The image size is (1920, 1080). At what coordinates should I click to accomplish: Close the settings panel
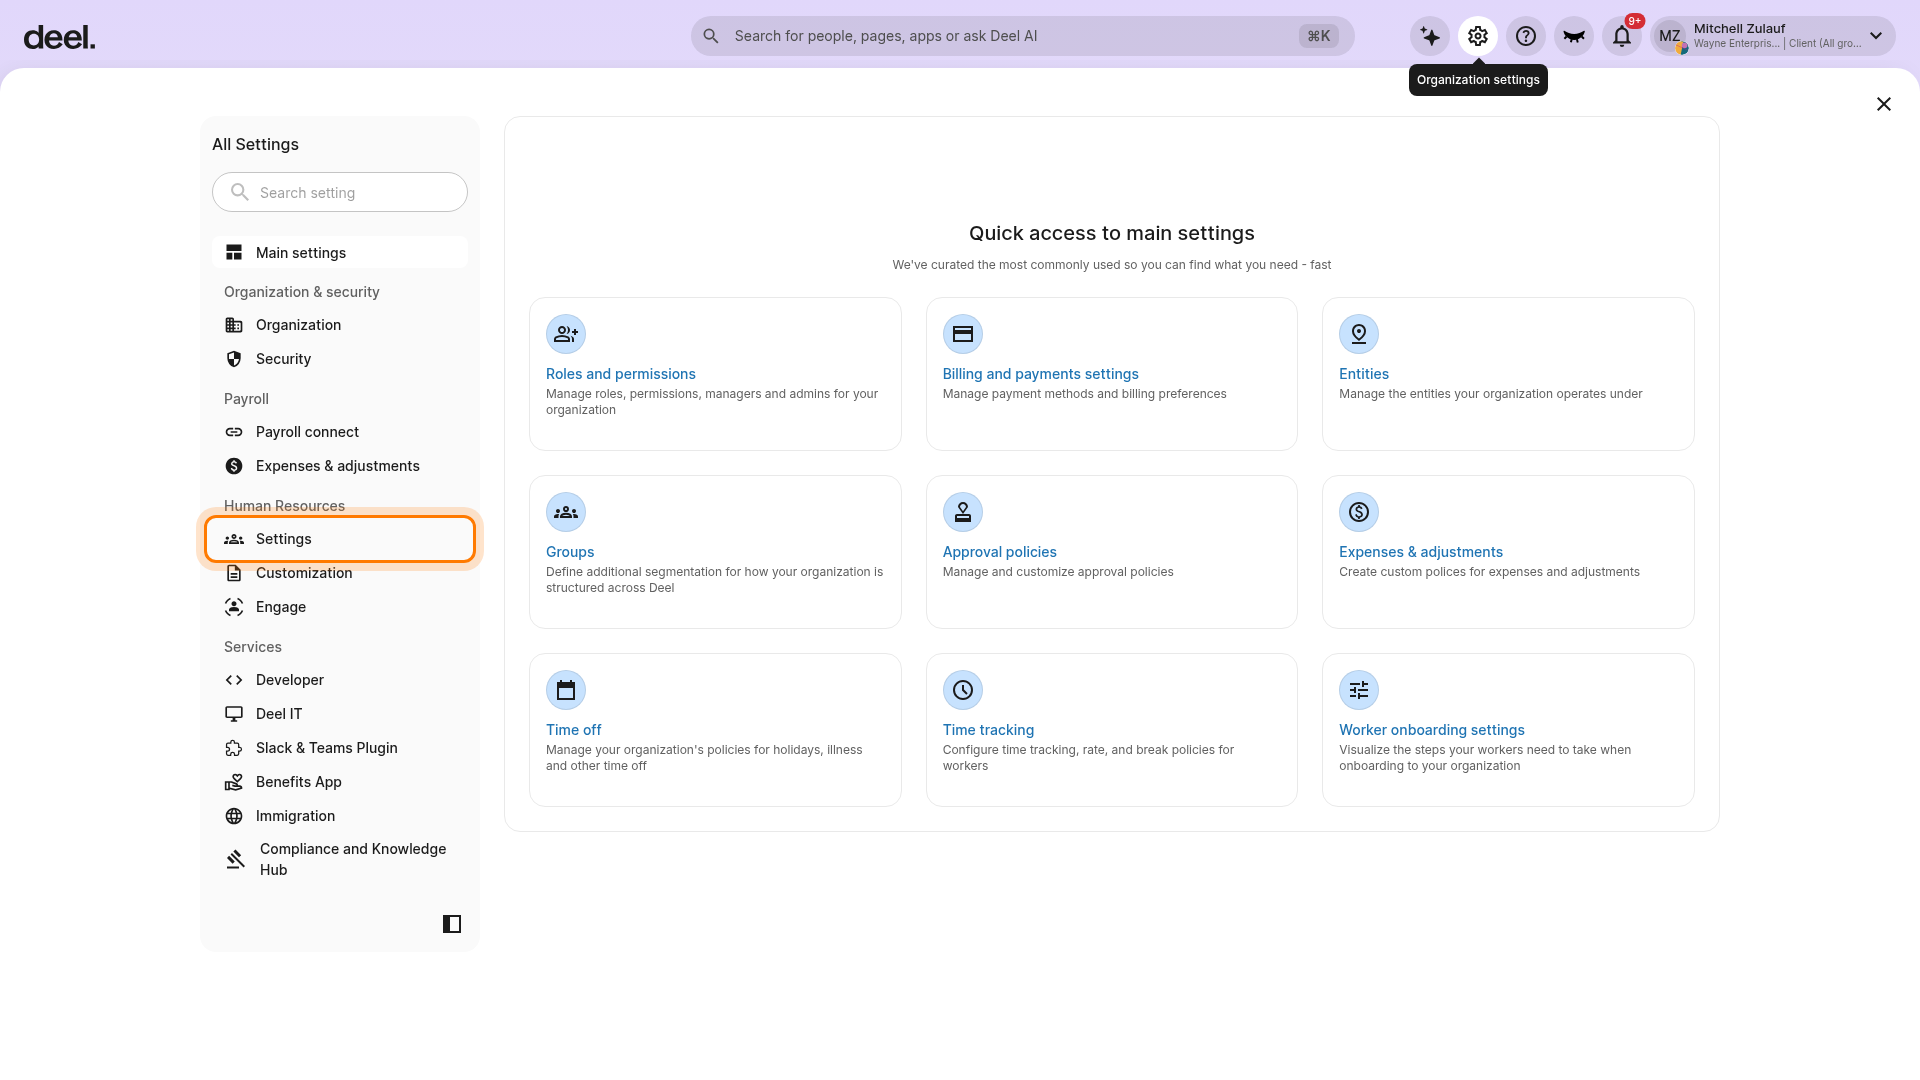(x=1884, y=104)
